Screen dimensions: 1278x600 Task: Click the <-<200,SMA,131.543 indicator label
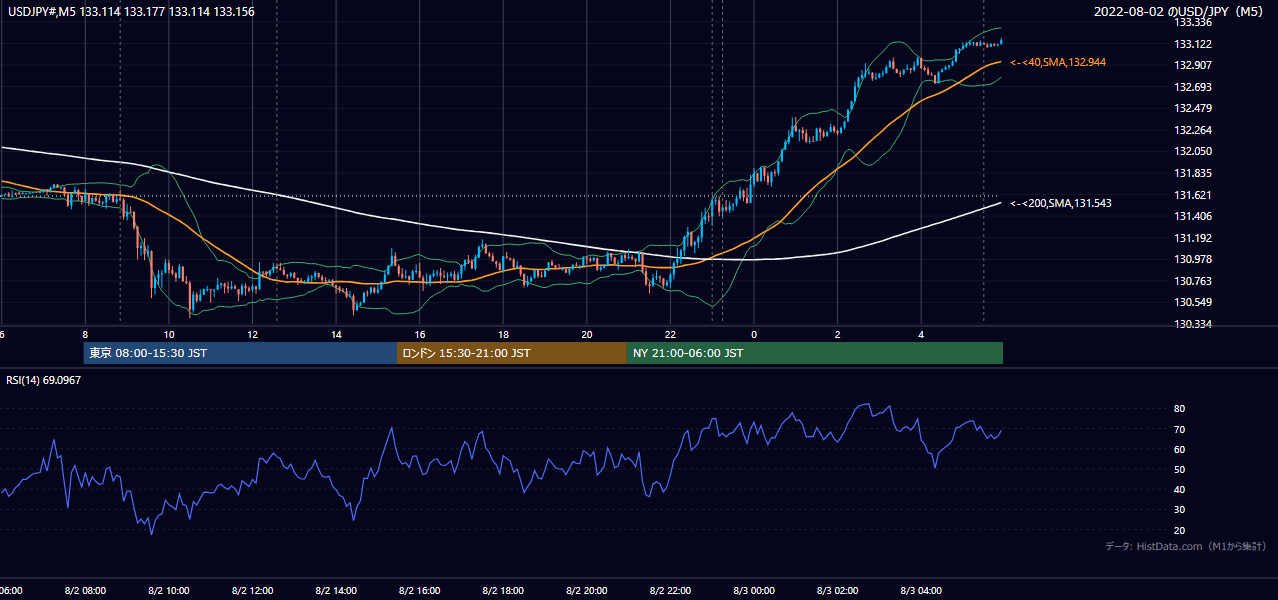pos(1060,203)
